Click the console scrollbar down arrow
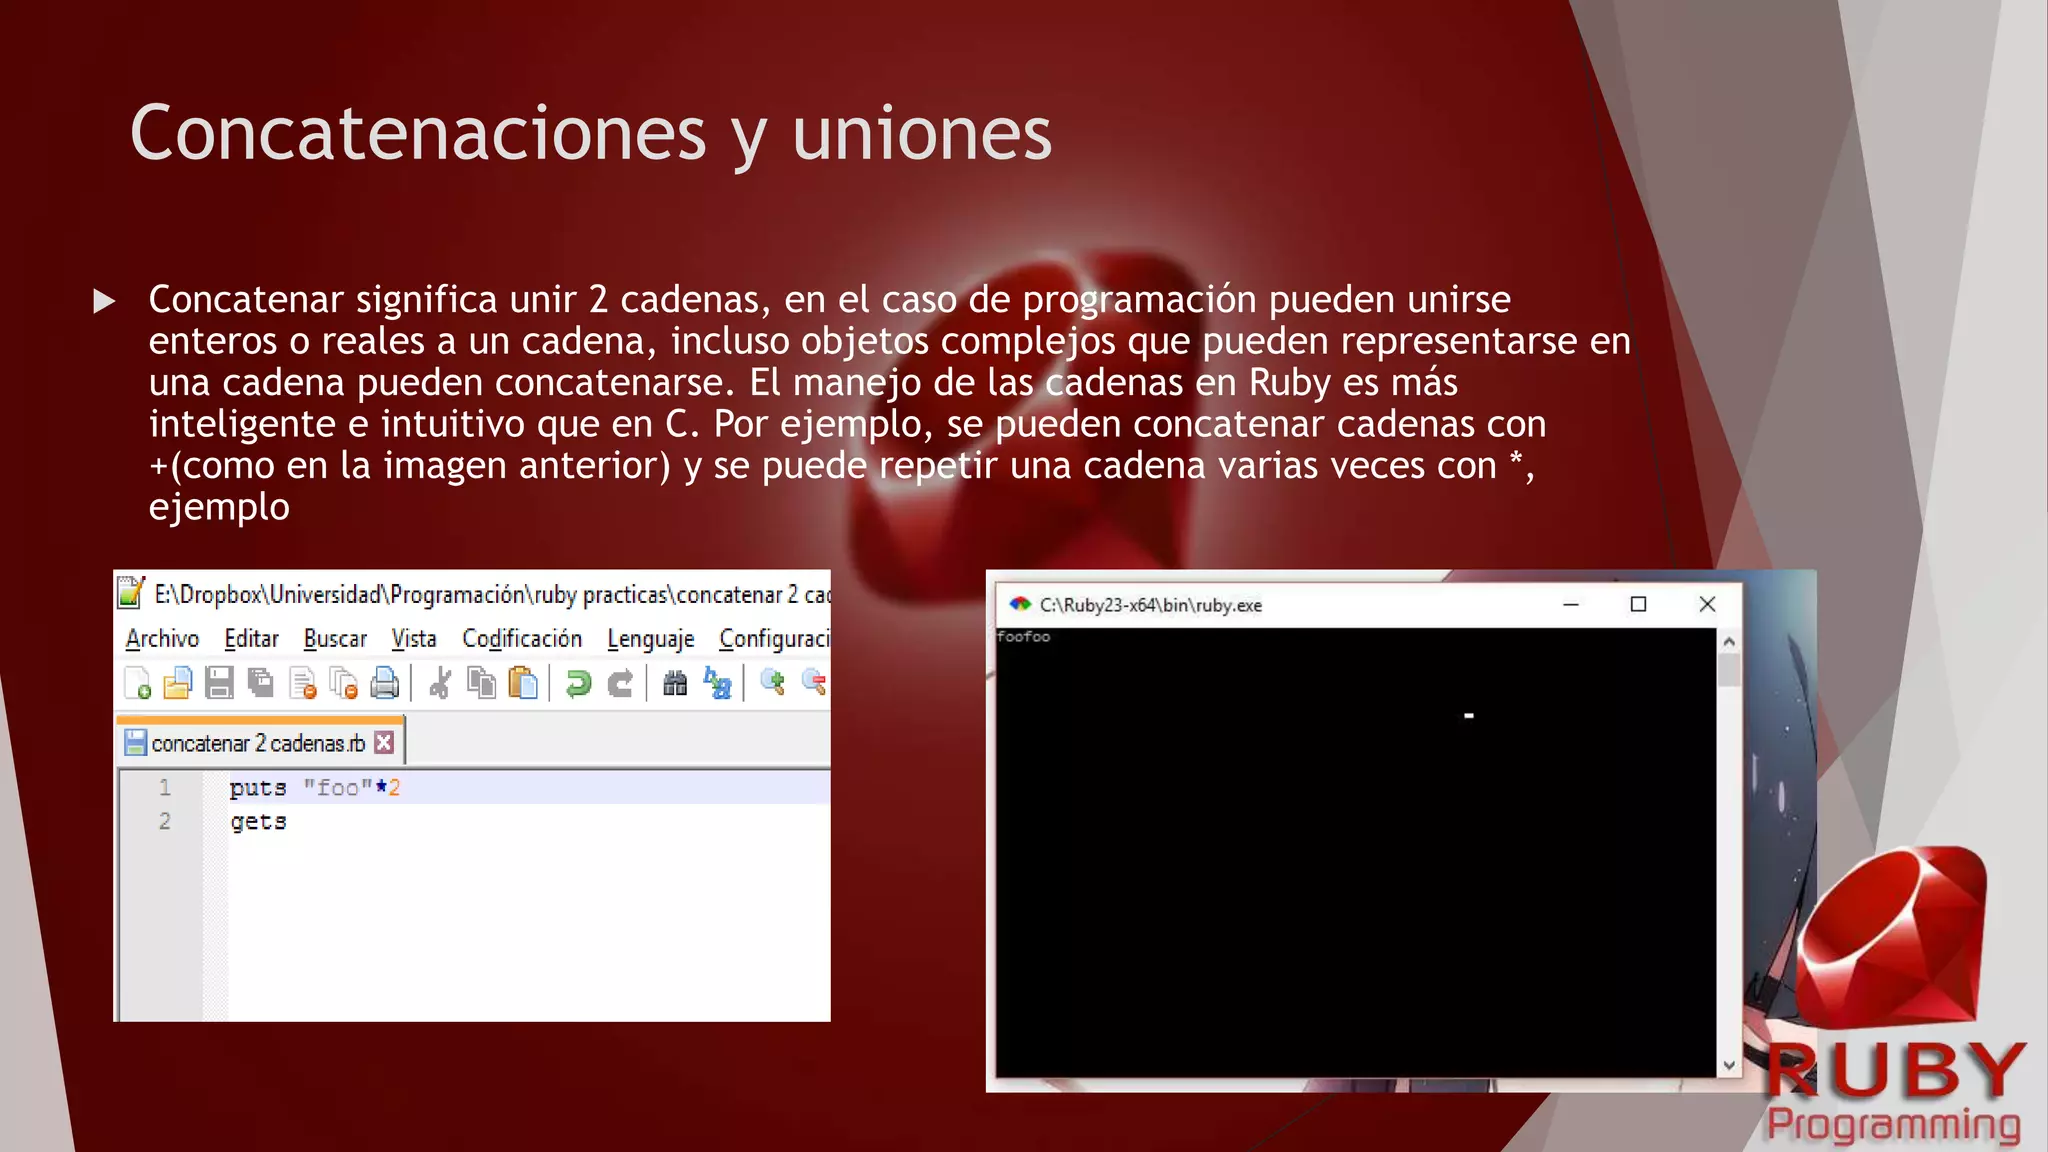The width and height of the screenshot is (2048, 1152). point(1729,1066)
